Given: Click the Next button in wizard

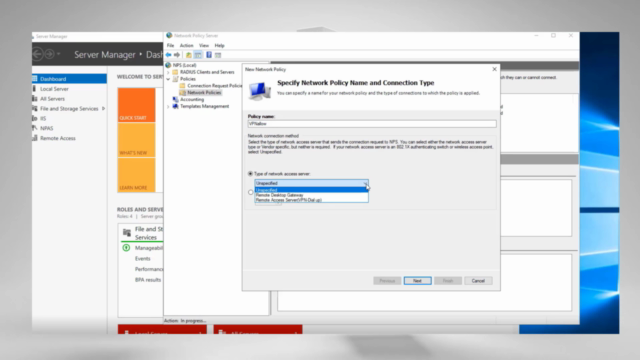Looking at the screenshot, I should tap(417, 281).
